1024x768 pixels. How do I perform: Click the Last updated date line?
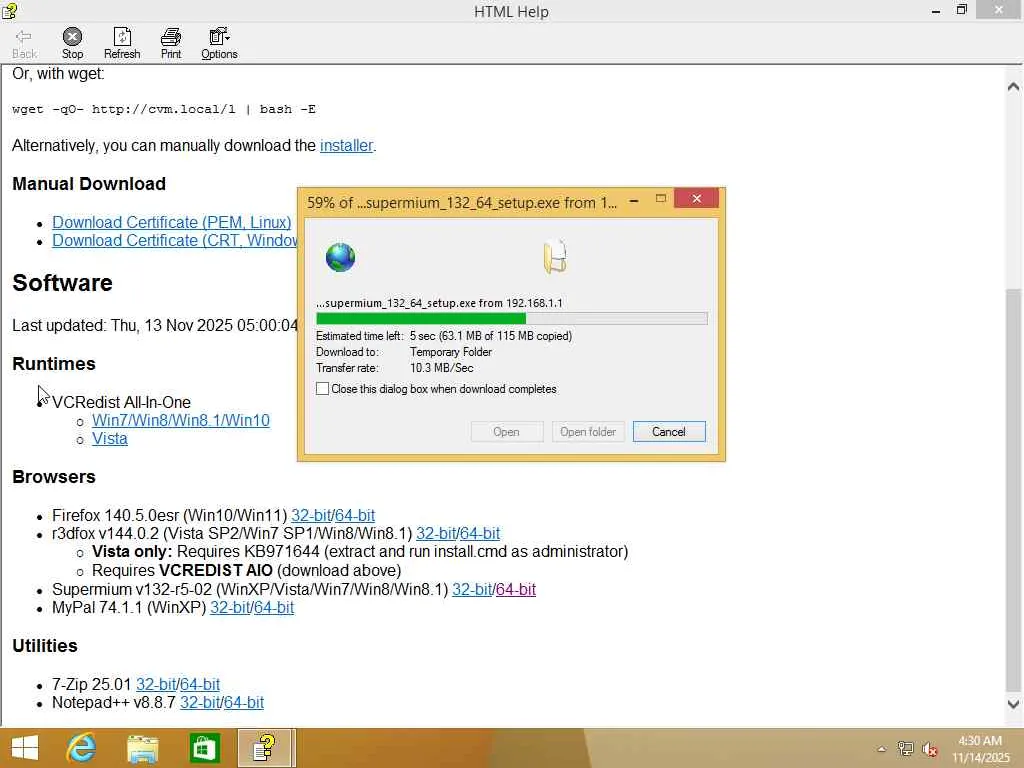pyautogui.click(x=155, y=325)
